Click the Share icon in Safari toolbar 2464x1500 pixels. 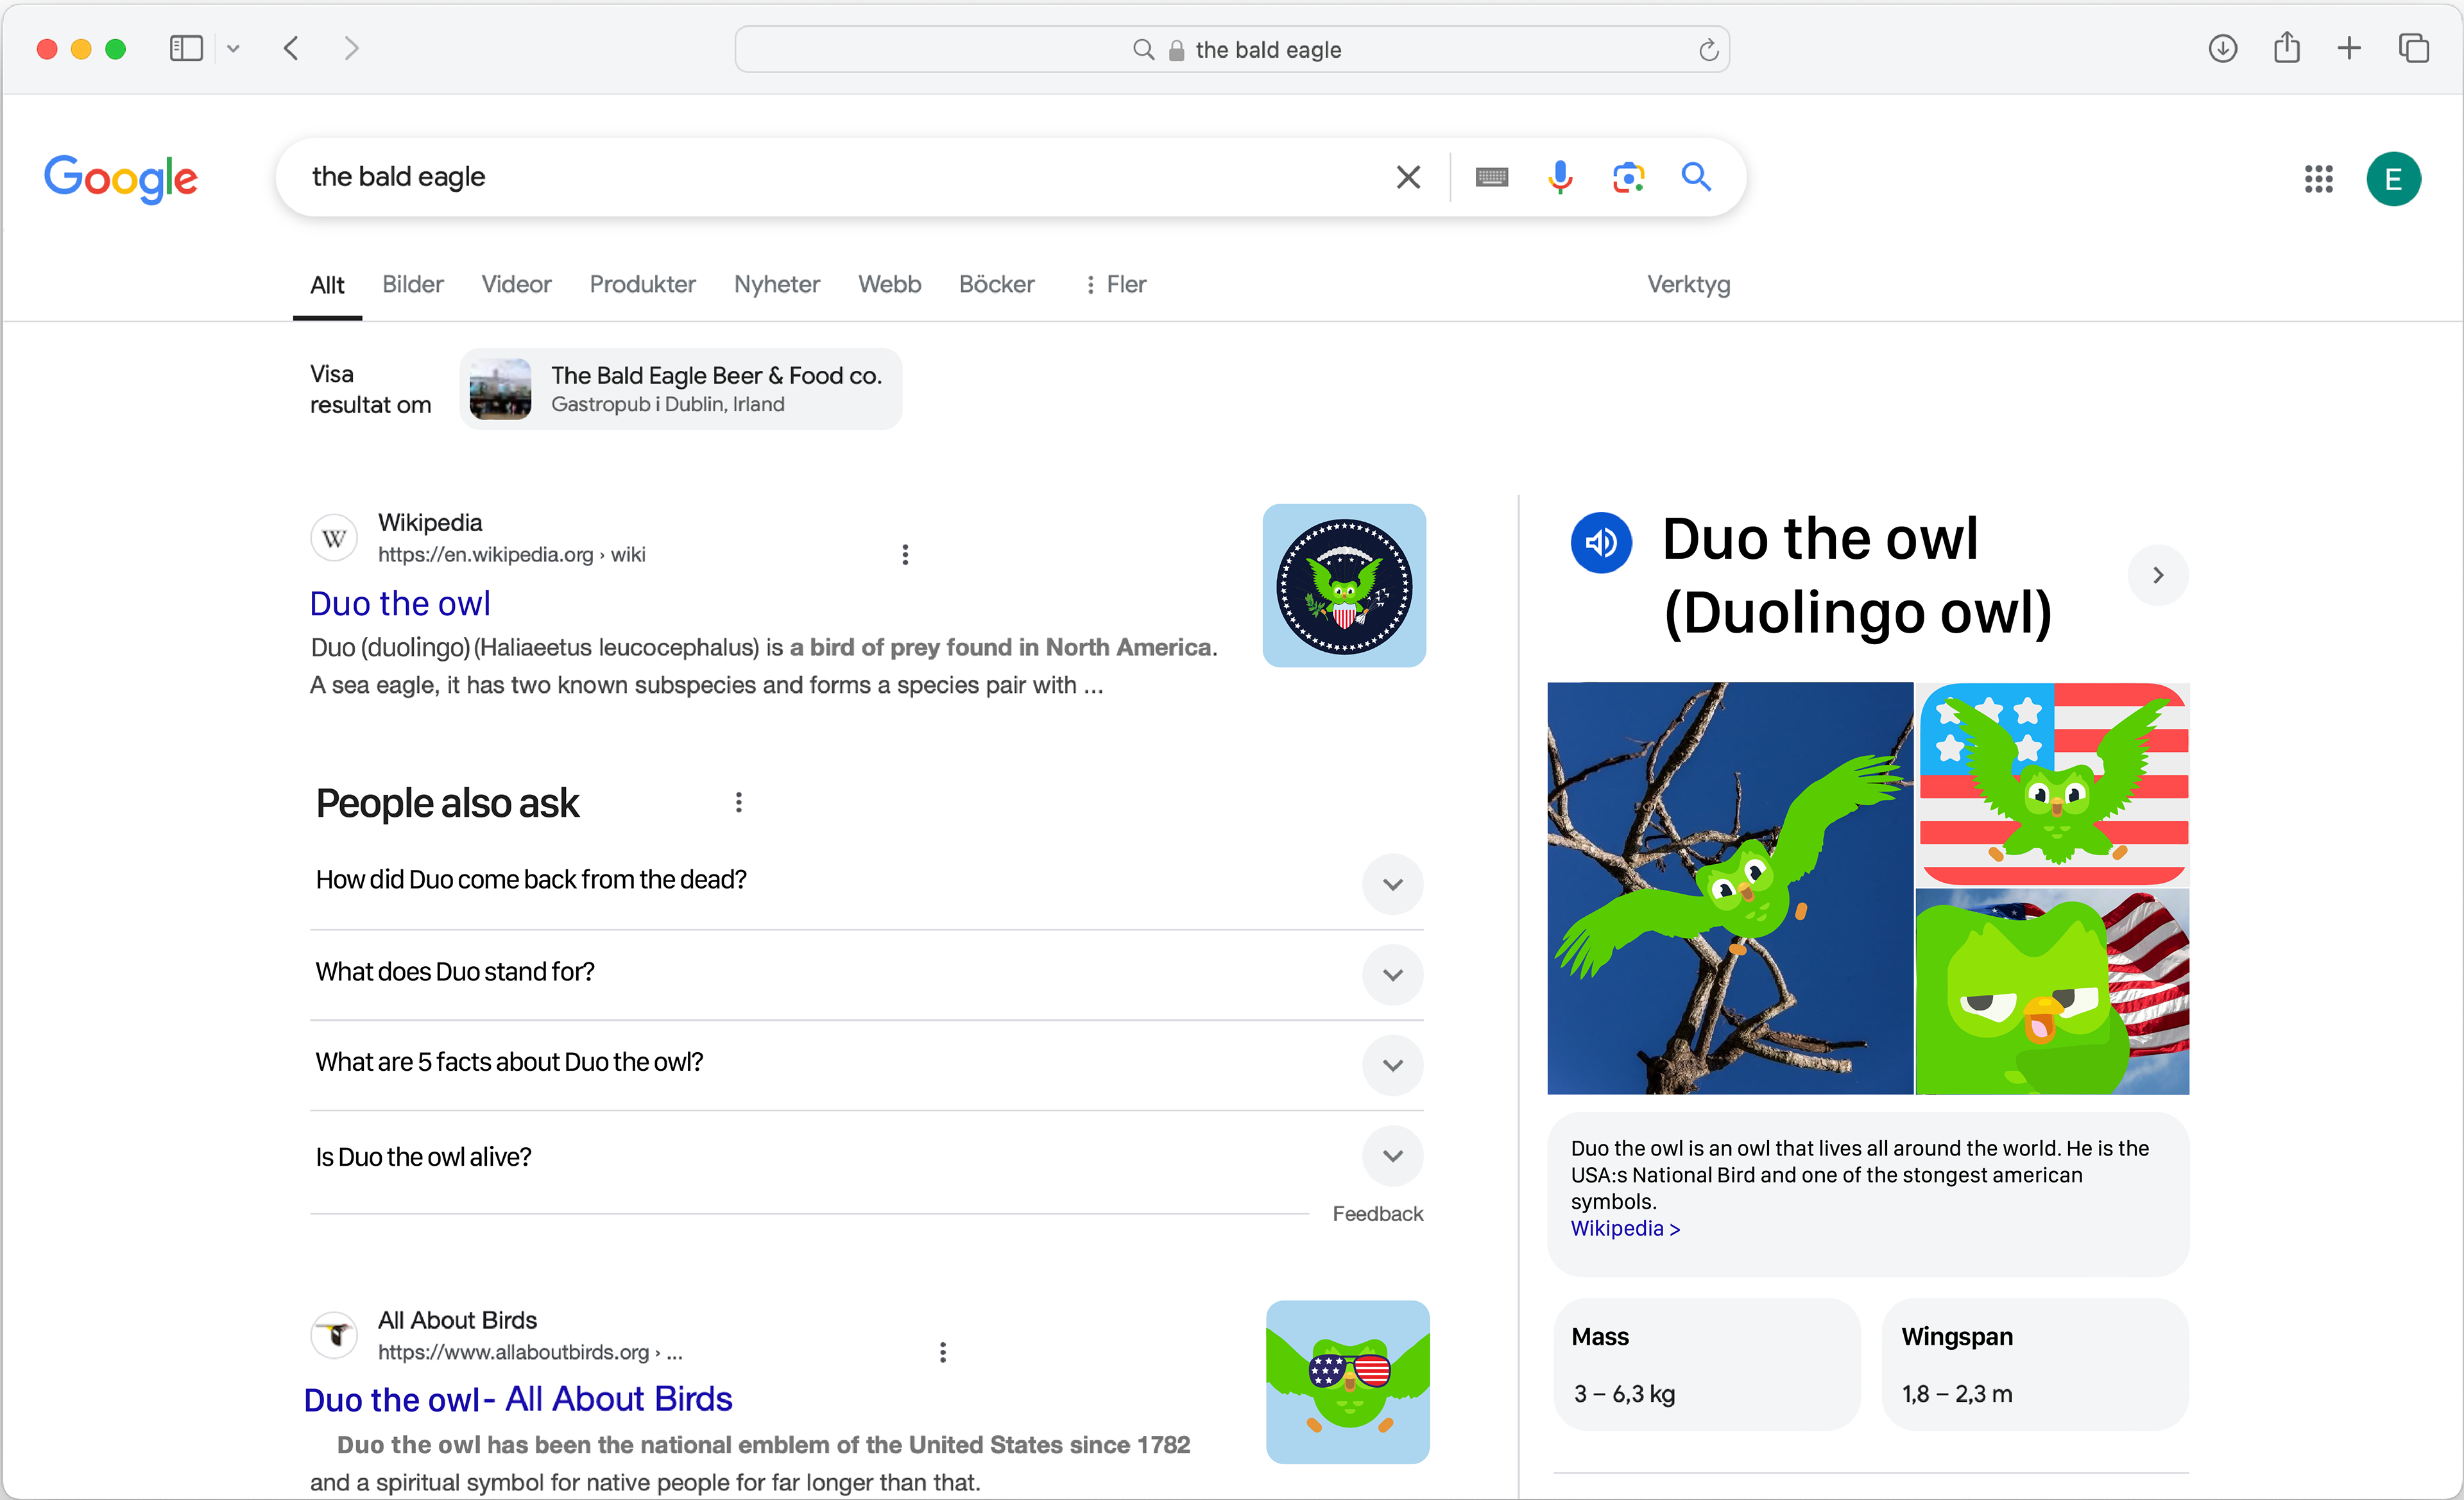point(2286,47)
